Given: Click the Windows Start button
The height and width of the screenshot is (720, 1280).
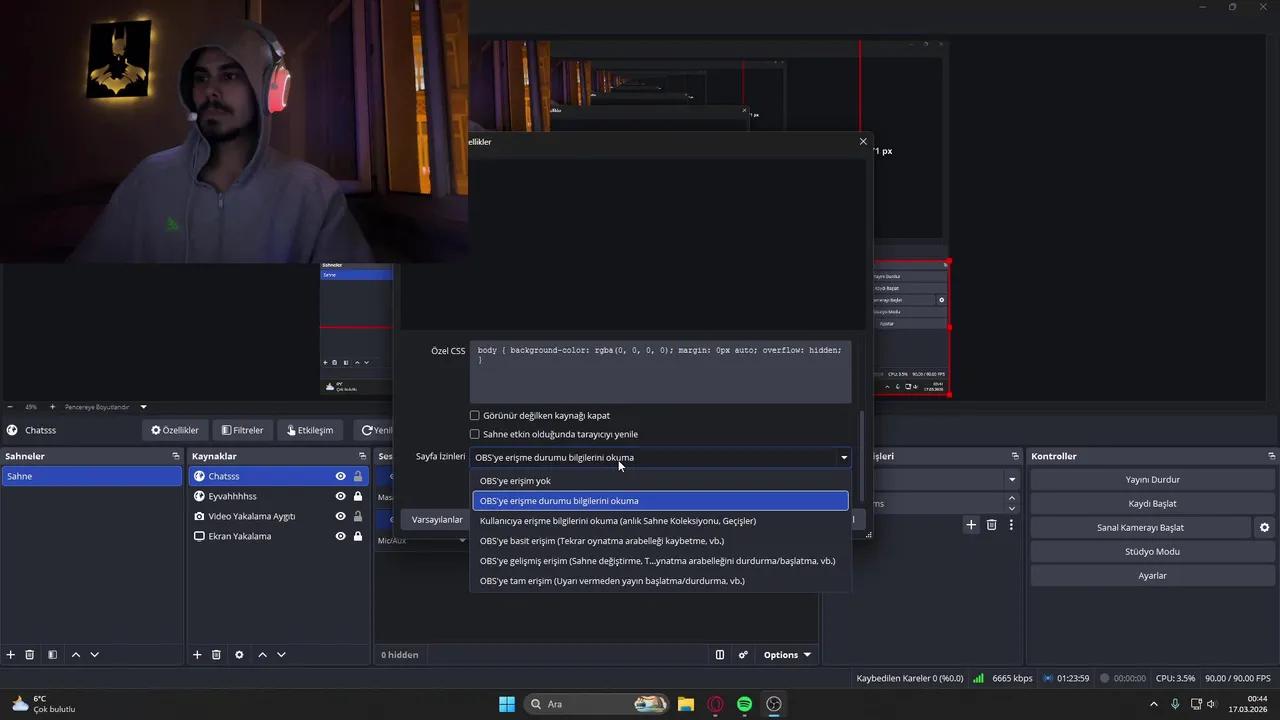Looking at the screenshot, I should pyautogui.click(x=507, y=704).
